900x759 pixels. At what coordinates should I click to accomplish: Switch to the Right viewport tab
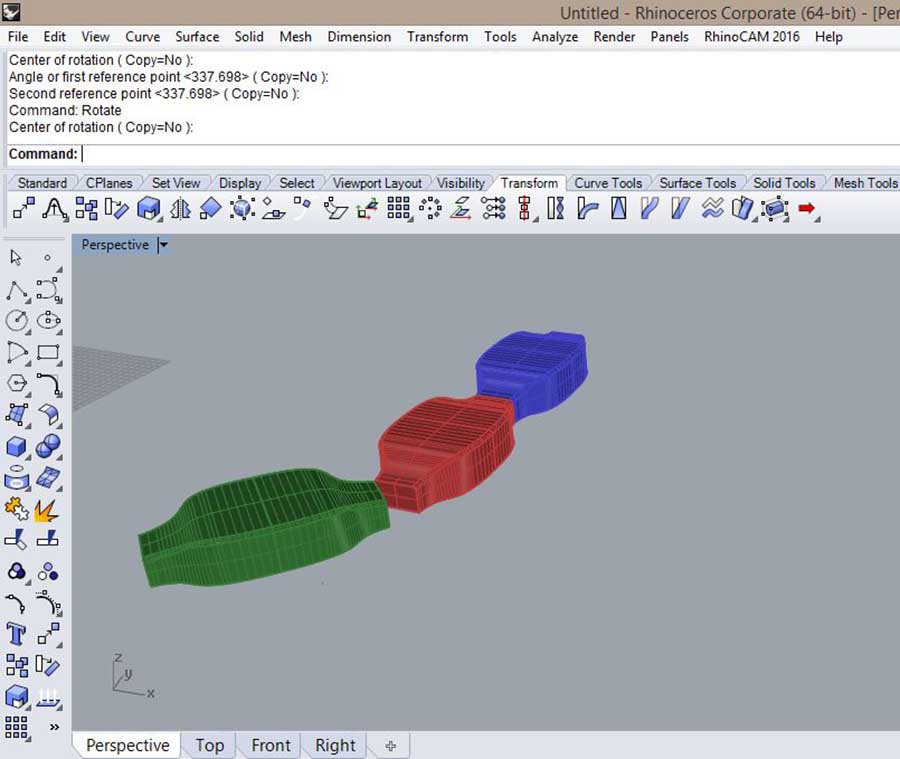tap(335, 745)
